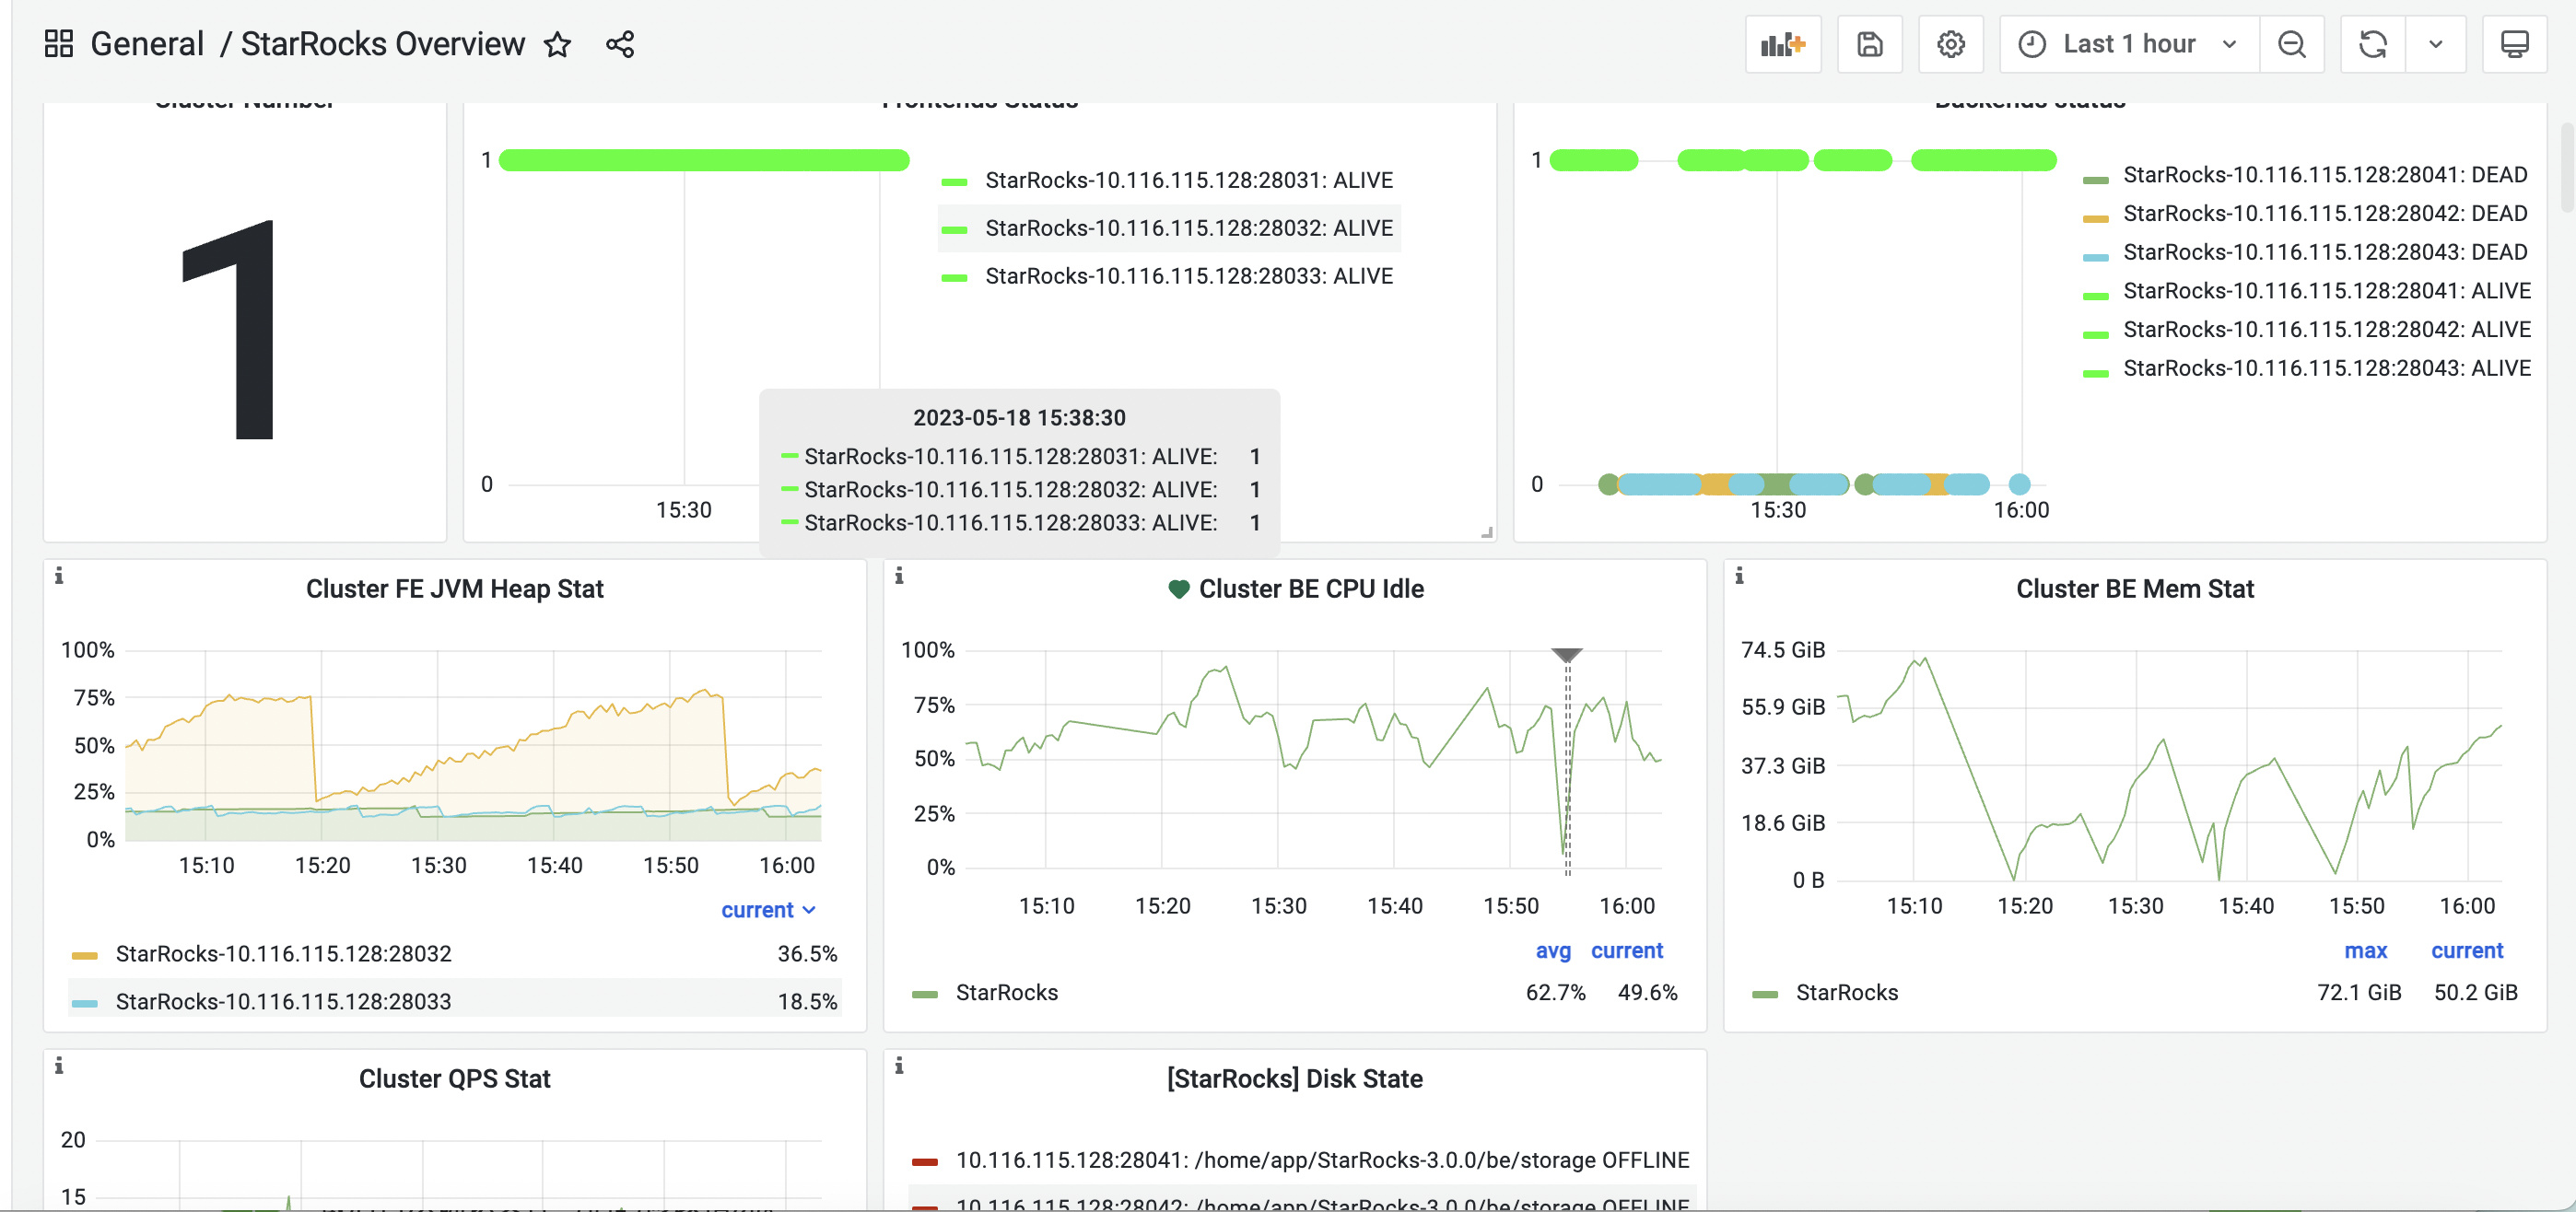Open dashboard settings gear
2576x1212 pixels.
click(x=1950, y=44)
